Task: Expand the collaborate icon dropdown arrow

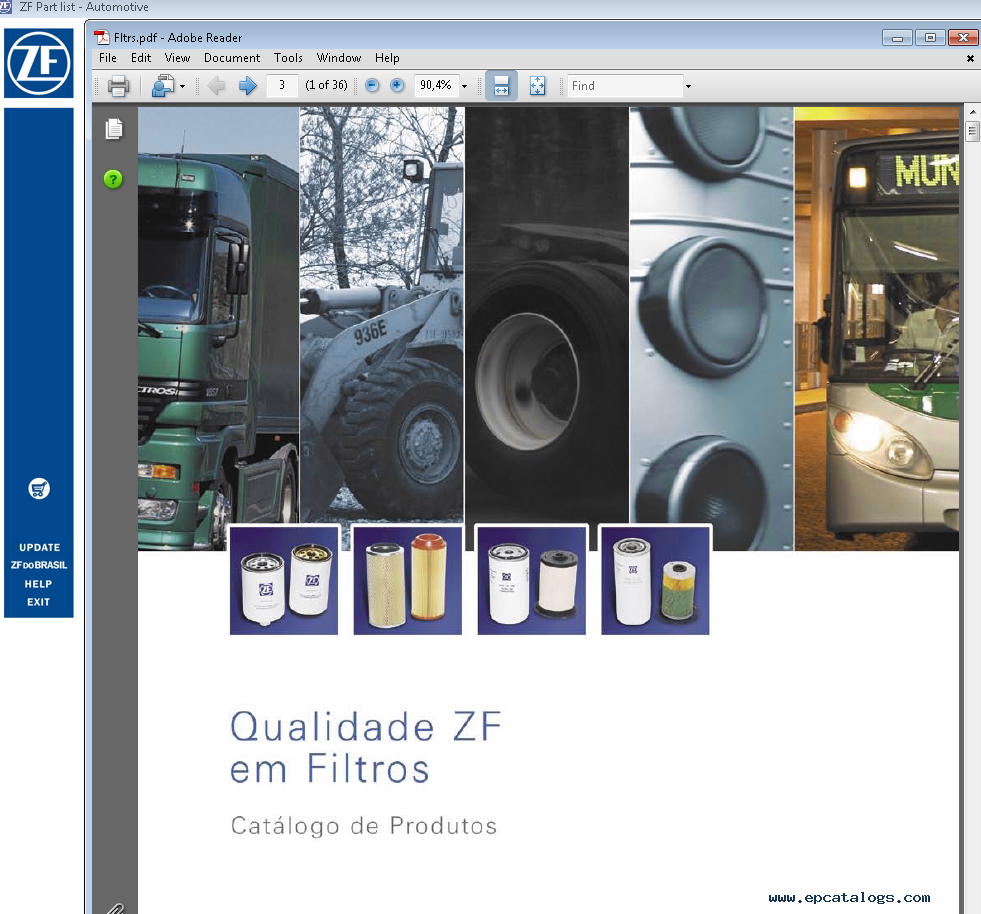Action: (183, 86)
